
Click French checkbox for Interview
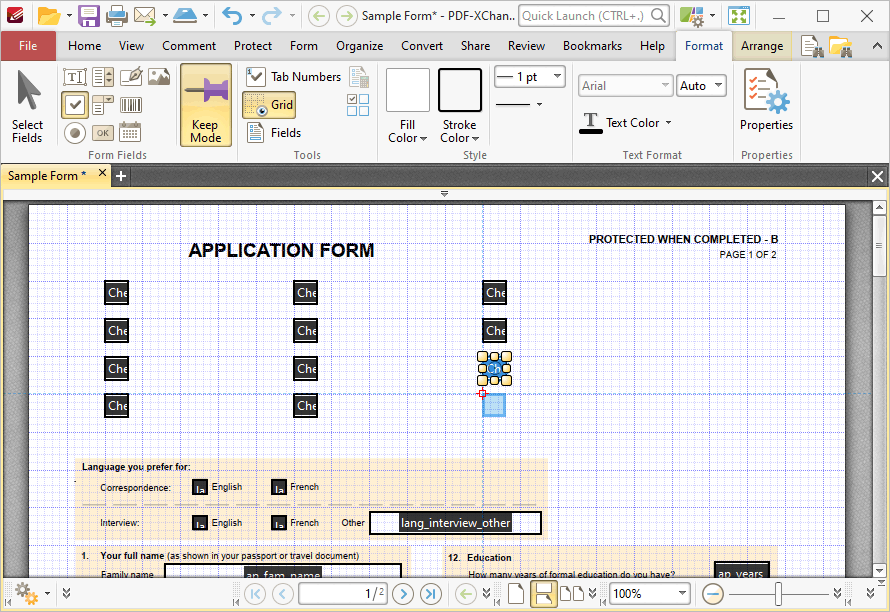pyautogui.click(x=279, y=523)
